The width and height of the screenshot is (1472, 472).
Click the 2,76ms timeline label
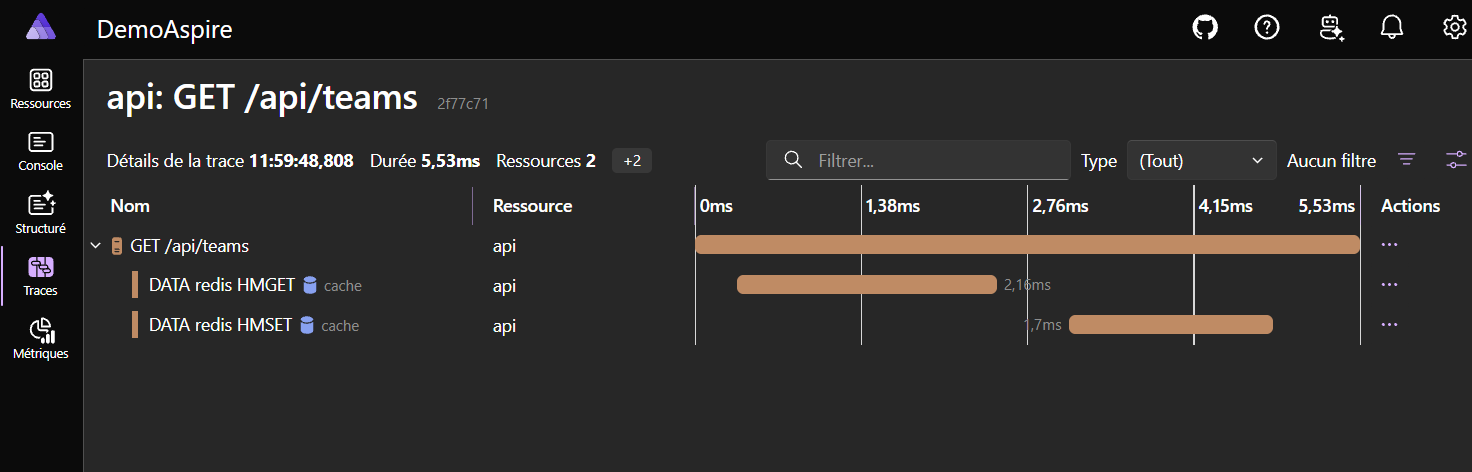(1060, 206)
